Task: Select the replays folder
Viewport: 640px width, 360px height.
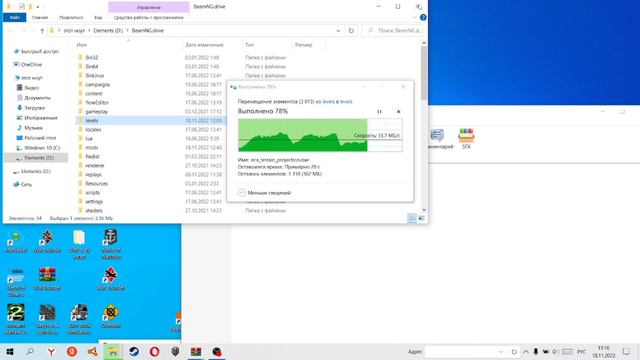Action: tap(93, 174)
